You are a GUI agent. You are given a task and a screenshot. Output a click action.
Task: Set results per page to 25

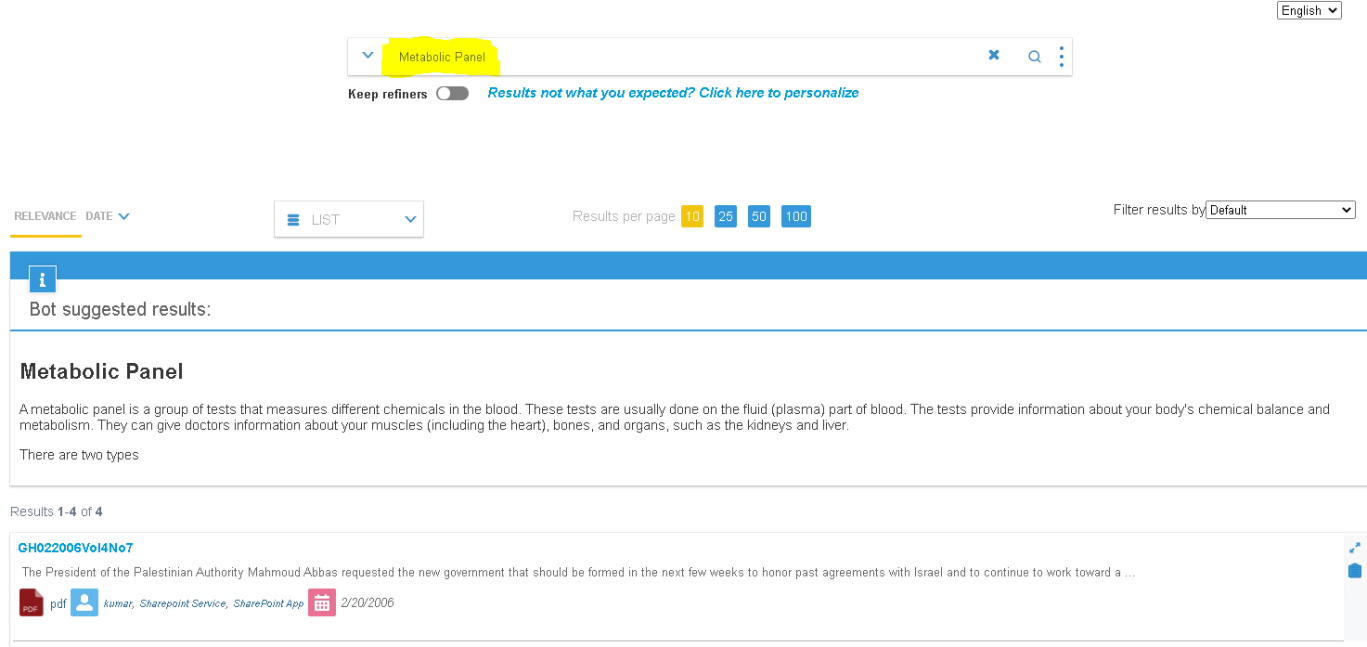(725, 217)
